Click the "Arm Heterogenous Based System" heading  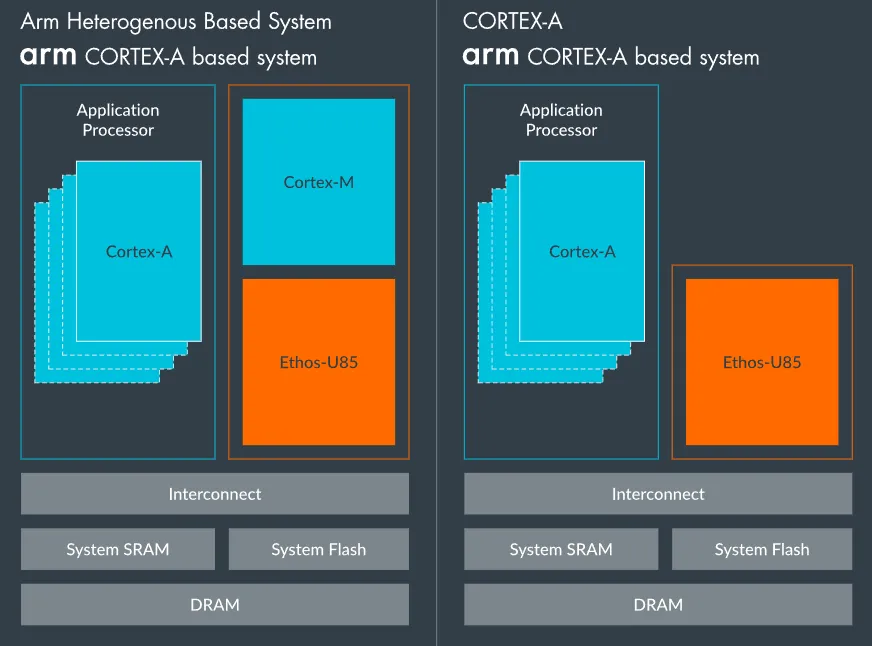coord(176,21)
